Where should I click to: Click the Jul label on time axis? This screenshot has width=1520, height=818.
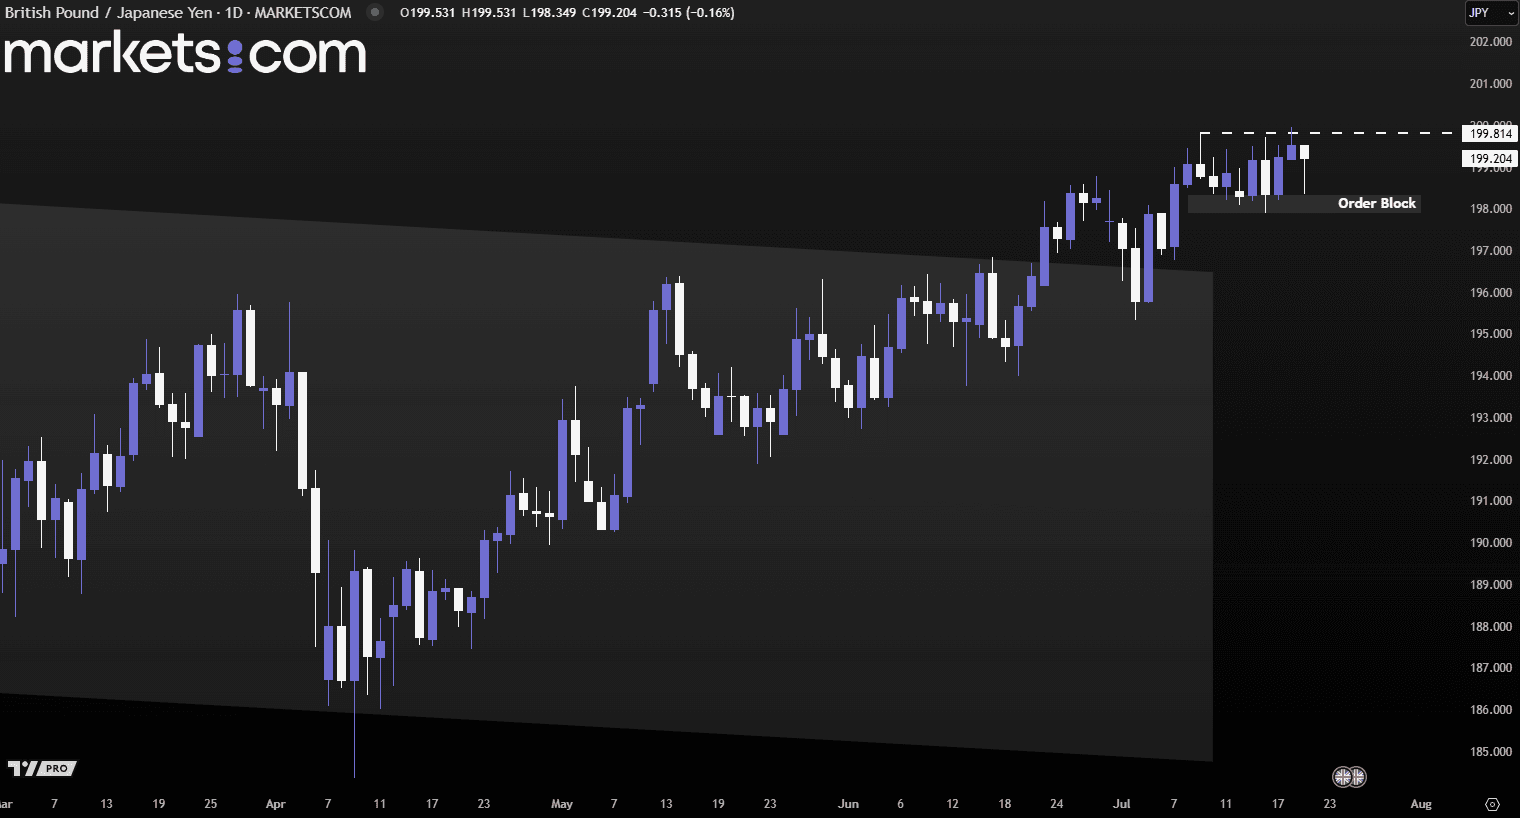1122,804
